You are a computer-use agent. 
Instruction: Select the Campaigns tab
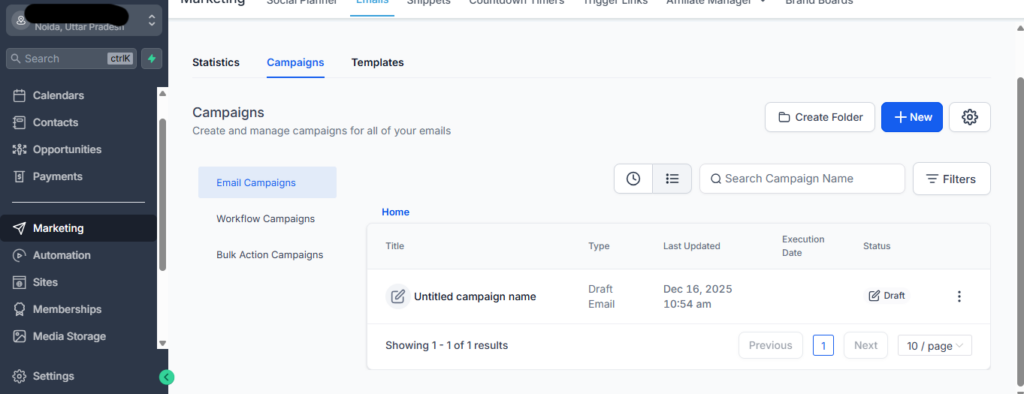pos(295,63)
